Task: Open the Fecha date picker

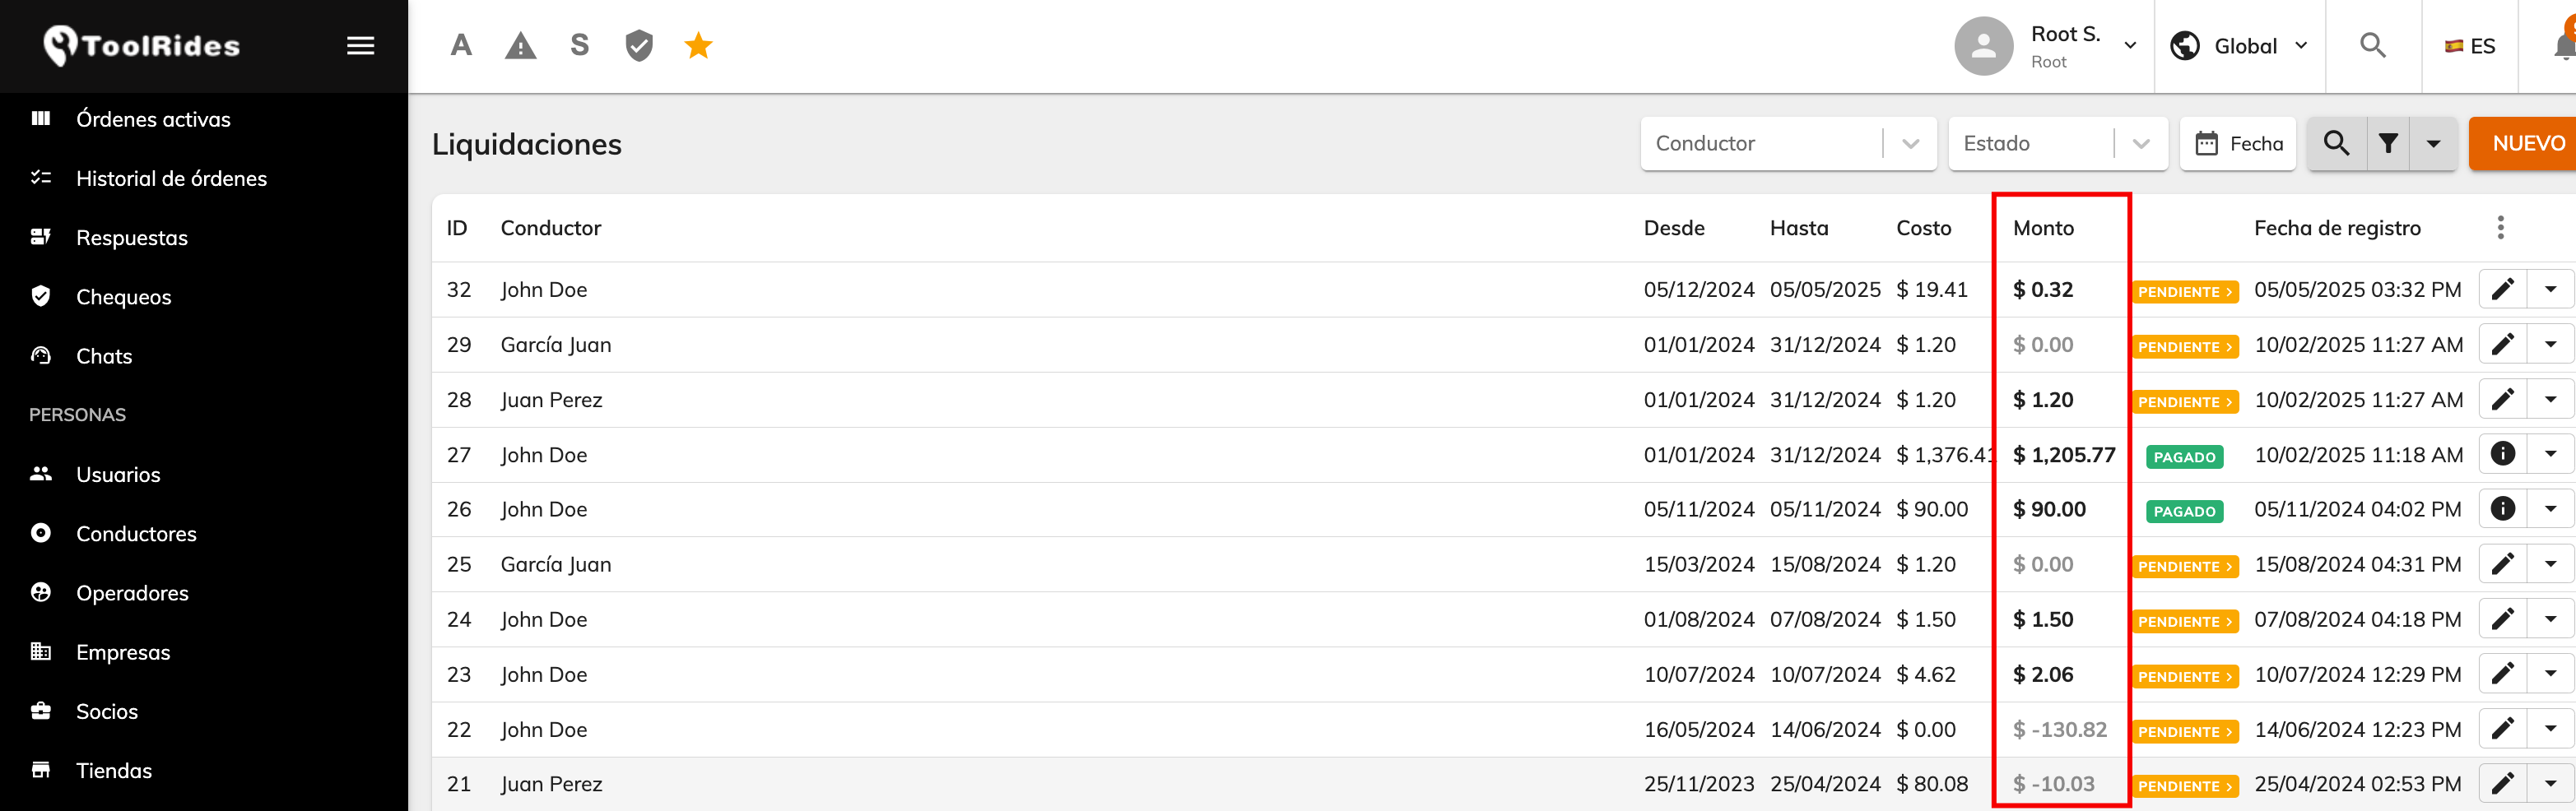Action: tap(2237, 144)
